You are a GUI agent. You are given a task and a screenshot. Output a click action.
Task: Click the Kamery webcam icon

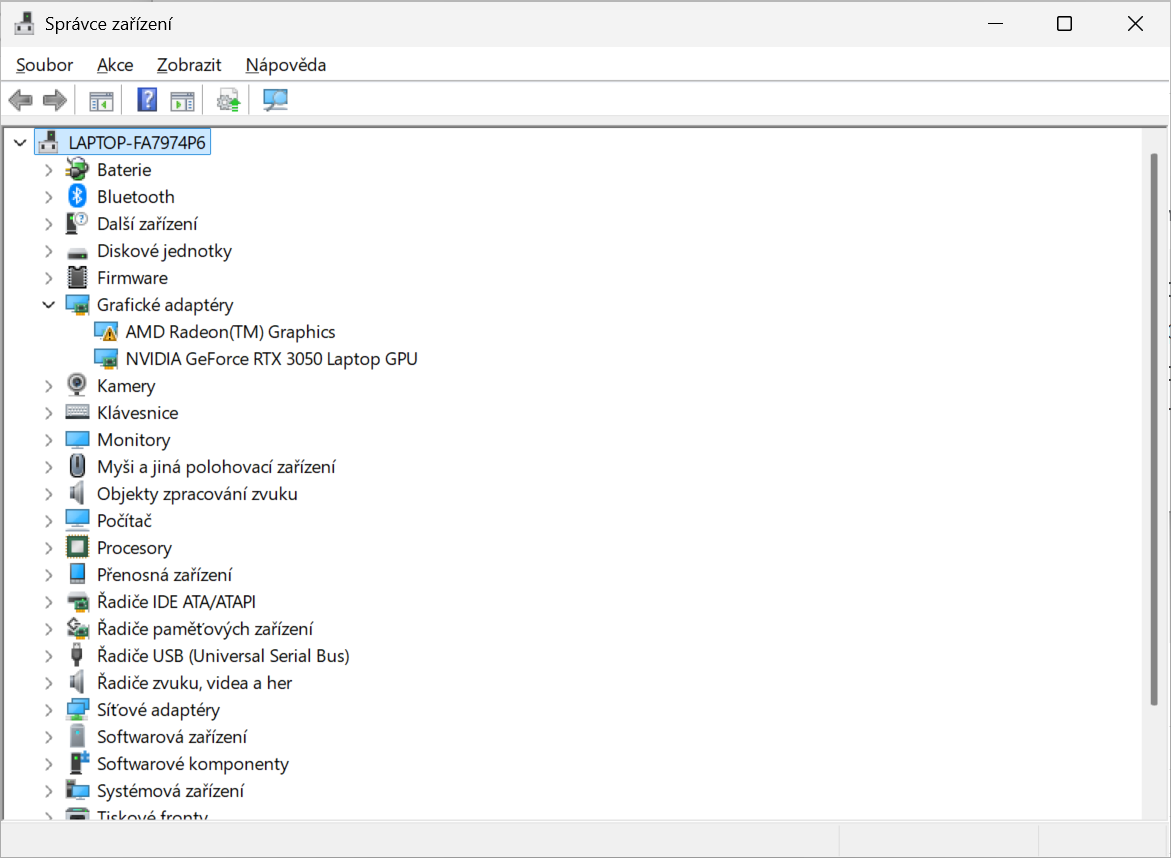(77, 385)
